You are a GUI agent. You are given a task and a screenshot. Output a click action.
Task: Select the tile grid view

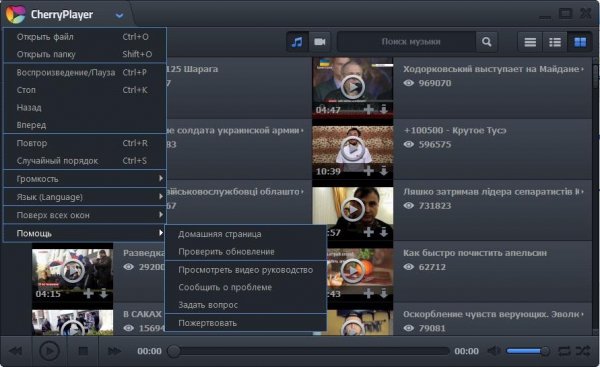[580, 42]
